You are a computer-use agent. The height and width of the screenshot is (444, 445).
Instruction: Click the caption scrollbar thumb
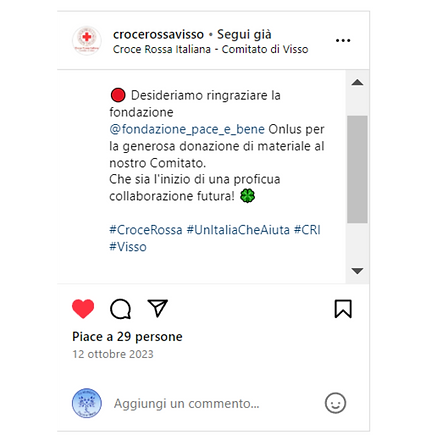tap(357, 169)
